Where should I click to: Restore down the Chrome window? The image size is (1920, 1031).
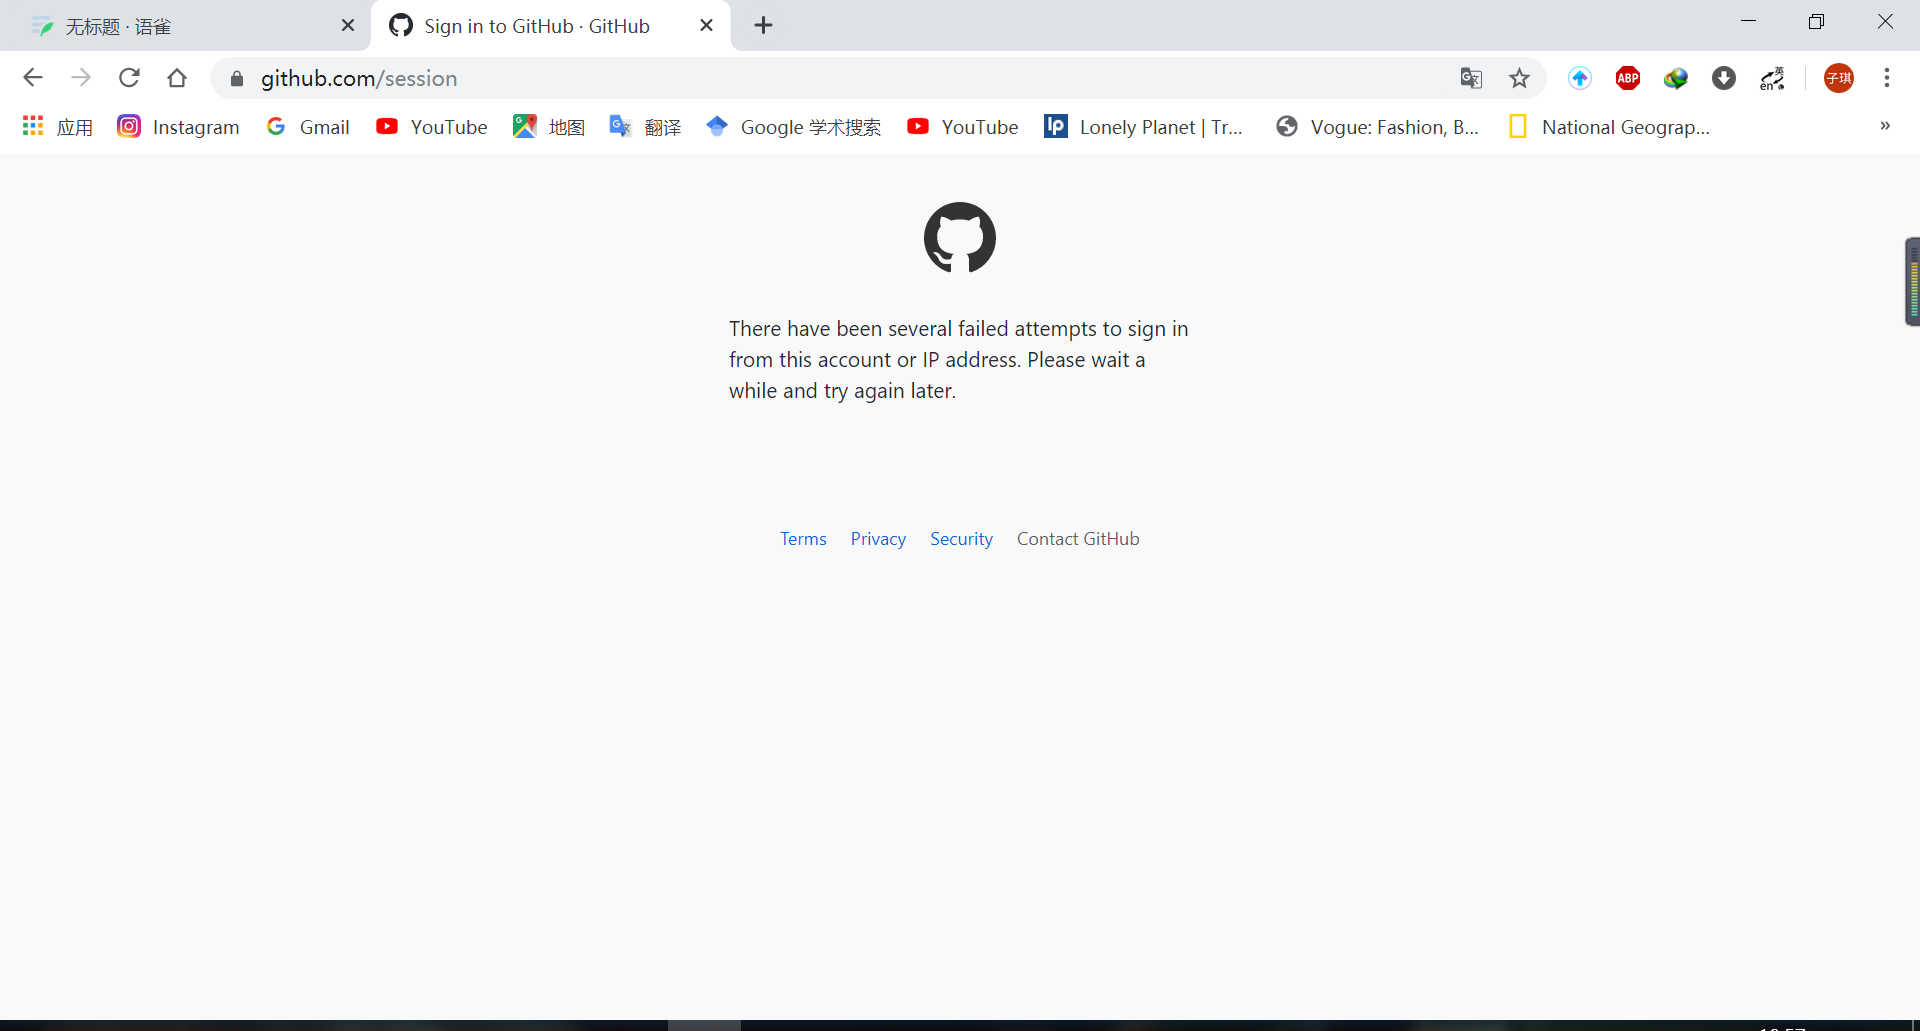(1817, 22)
